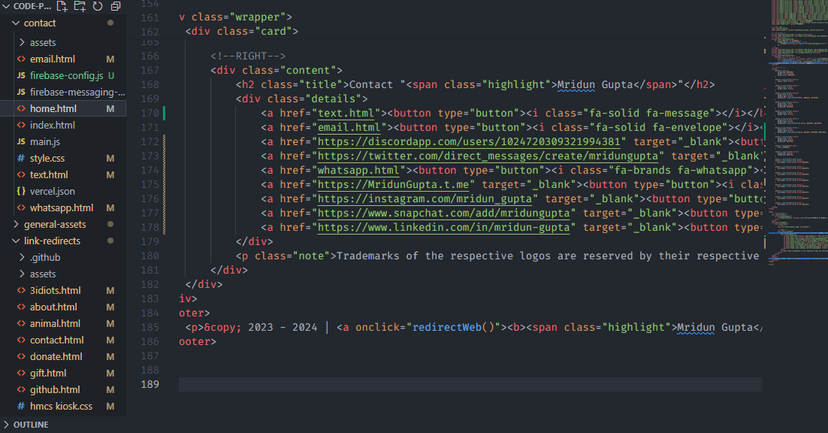Click the twitter.com direct_messages URL
Image resolution: width=828 pixels, height=433 pixels.
tap(488, 156)
